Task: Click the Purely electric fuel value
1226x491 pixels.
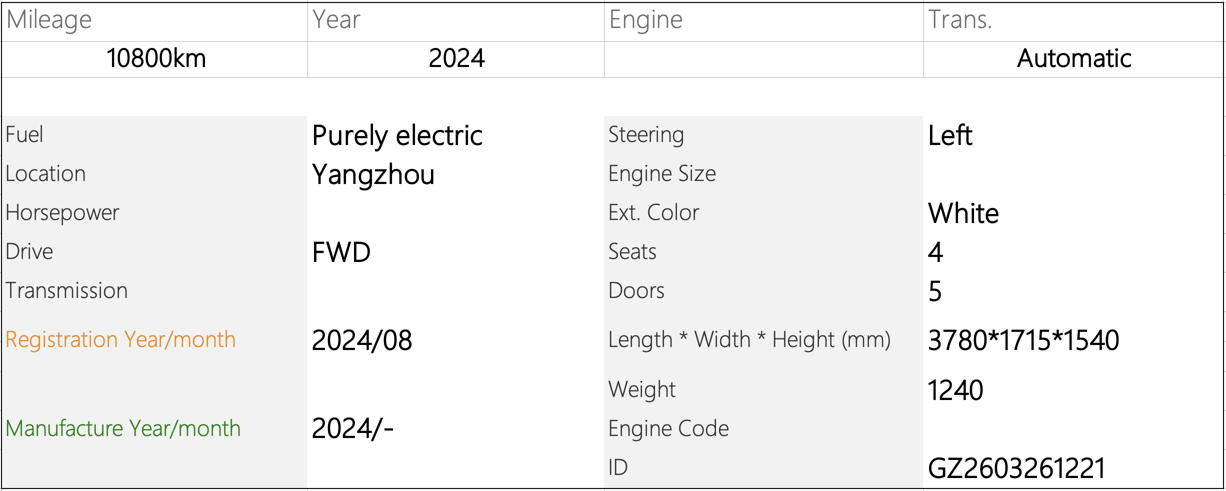Action: point(397,136)
